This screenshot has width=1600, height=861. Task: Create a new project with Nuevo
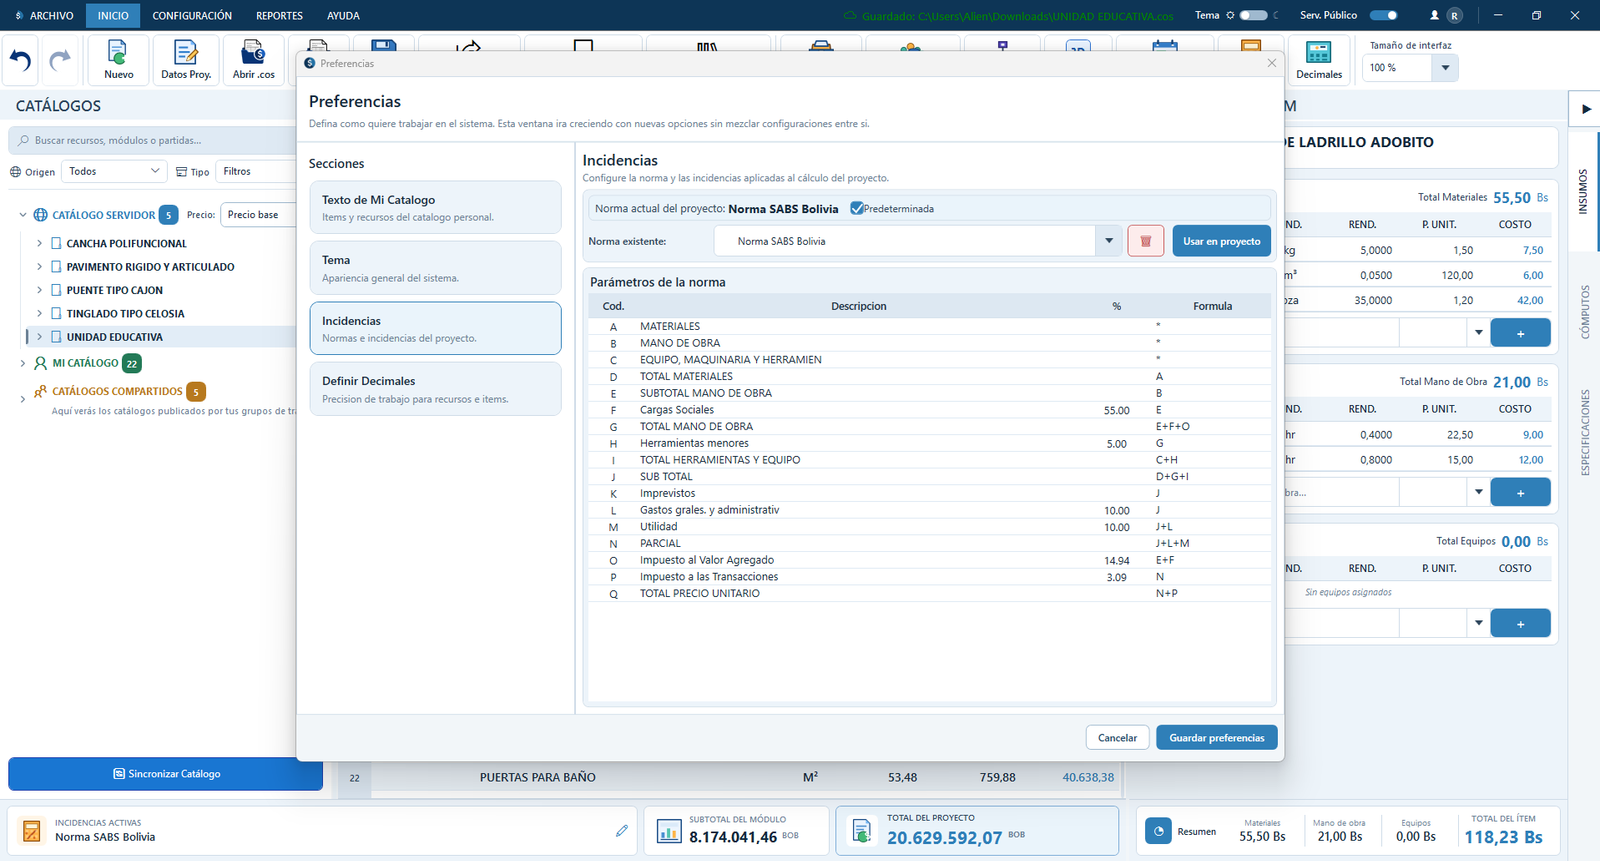click(x=118, y=60)
